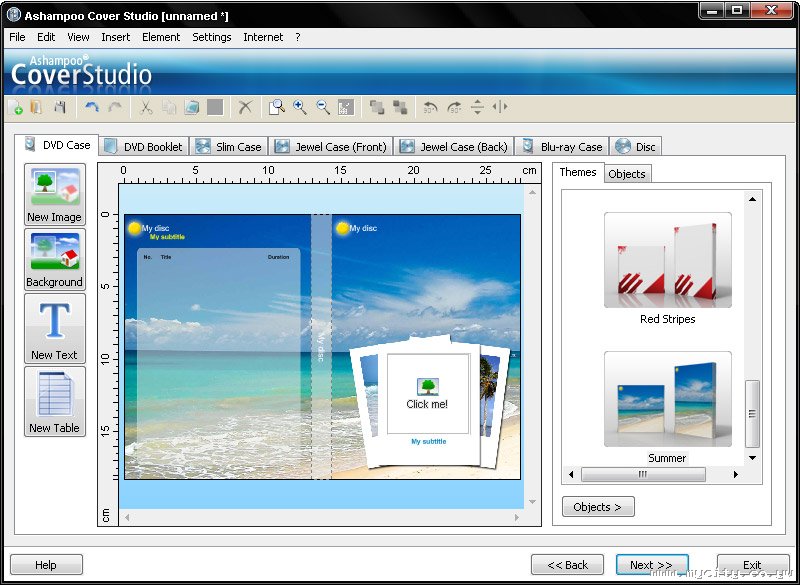Rotate element left 90 degrees
This screenshot has height=585, width=800.
[431, 107]
